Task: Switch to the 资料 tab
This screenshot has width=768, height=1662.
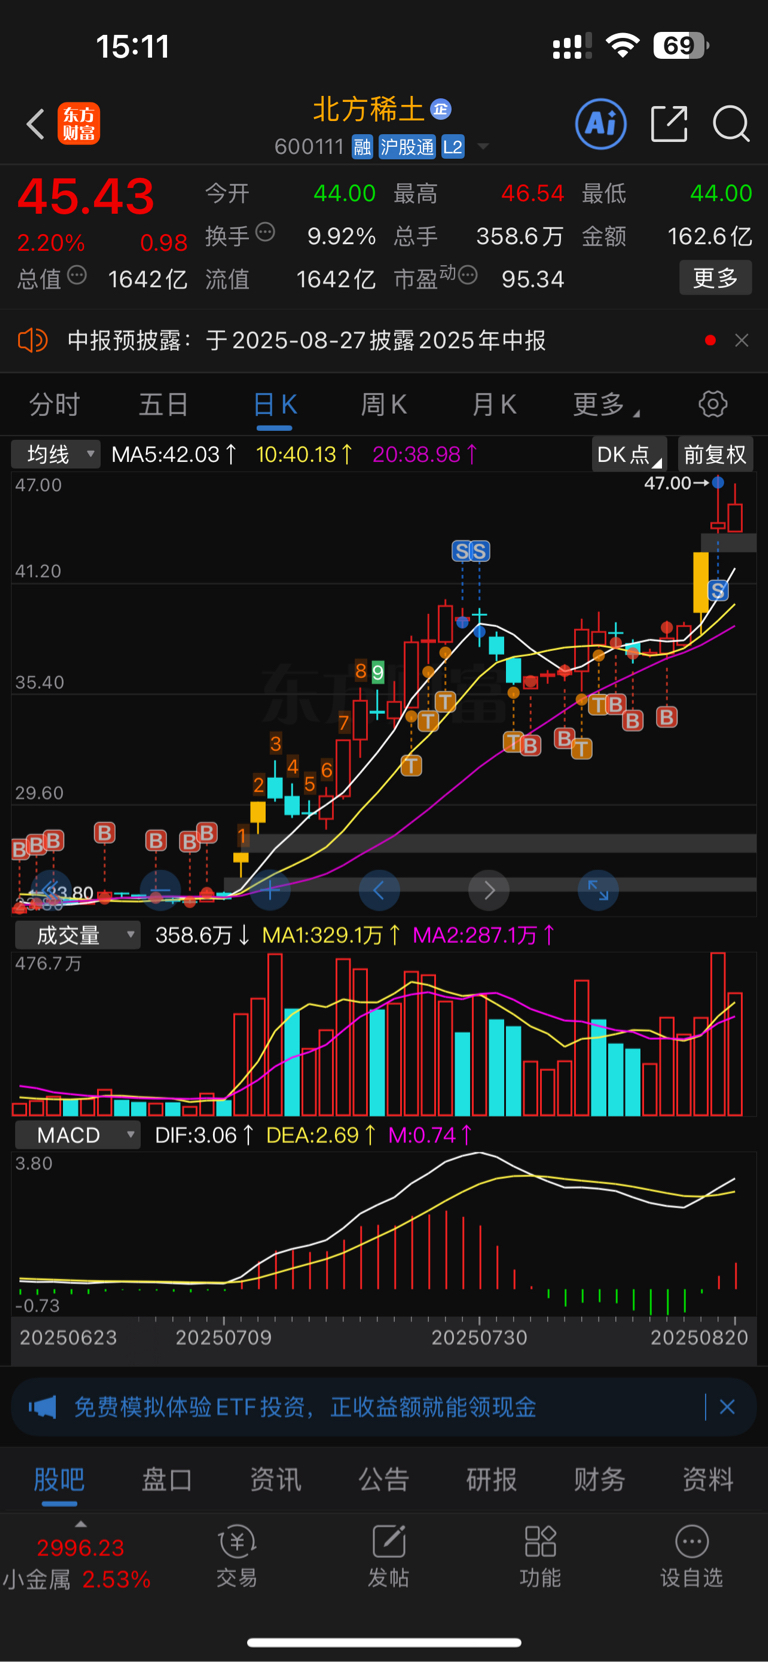Action: click(708, 1480)
